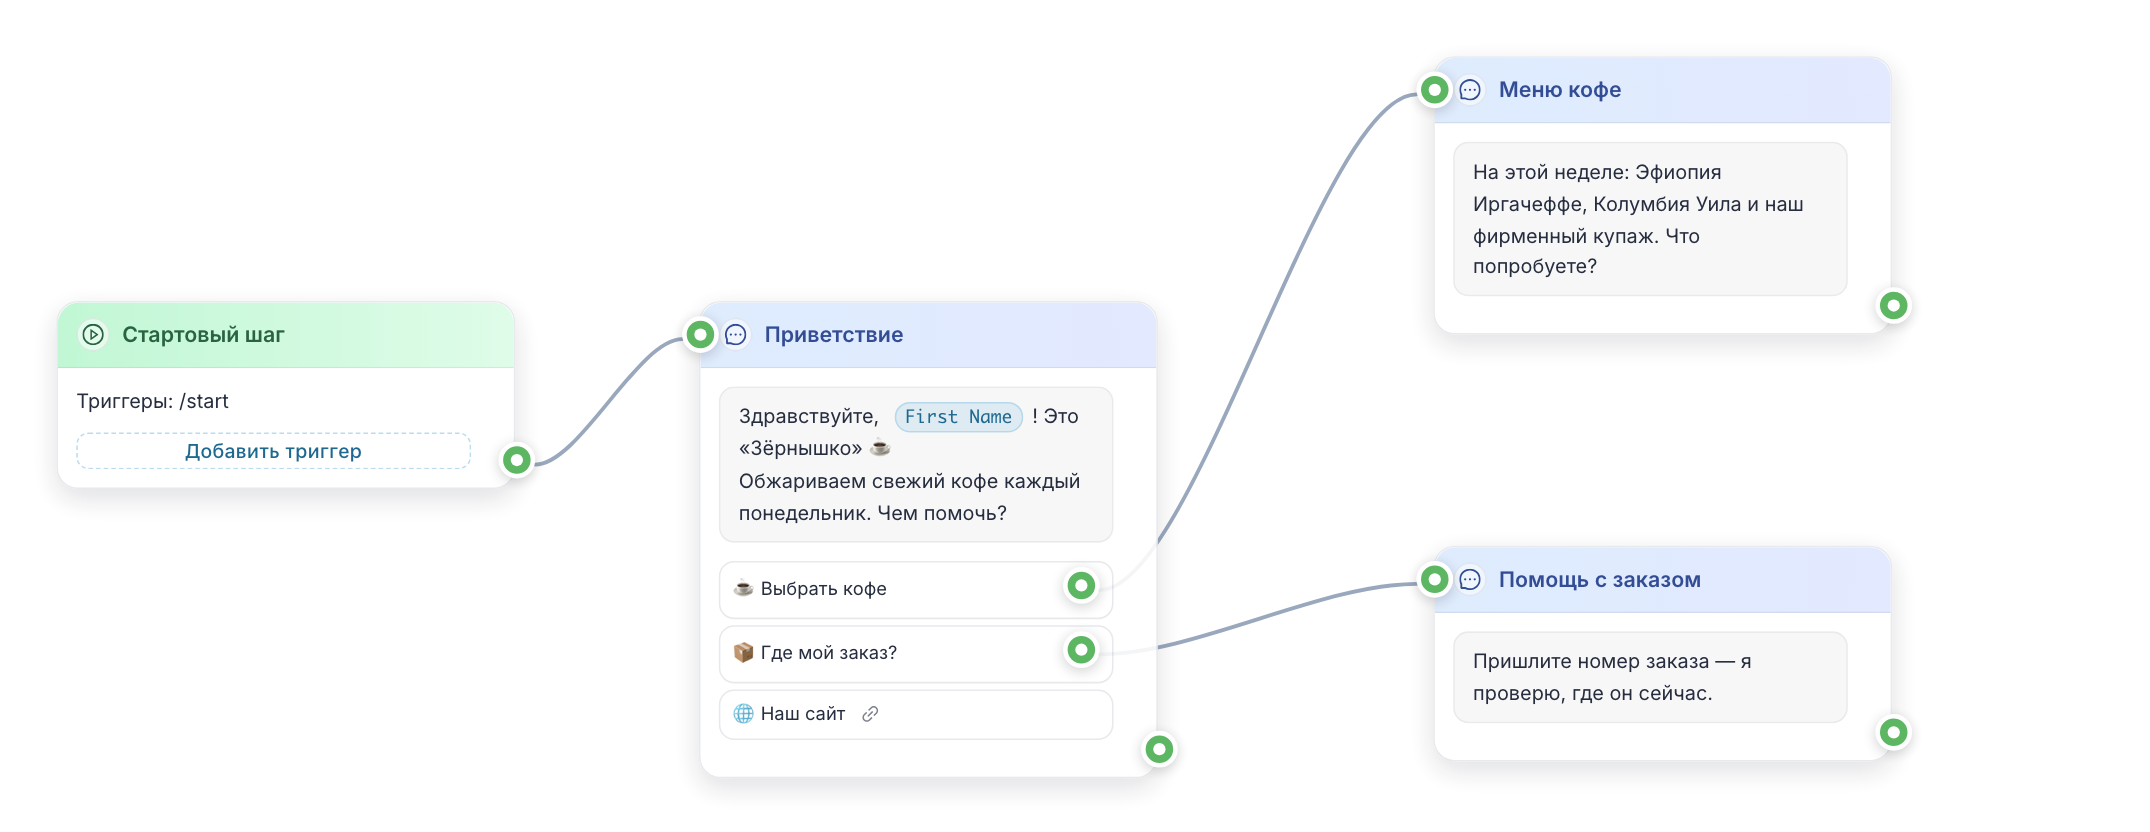Image resolution: width=2150 pixels, height=832 pixels.
Task: Select the Помощь с заказом node title
Action: click(1600, 580)
